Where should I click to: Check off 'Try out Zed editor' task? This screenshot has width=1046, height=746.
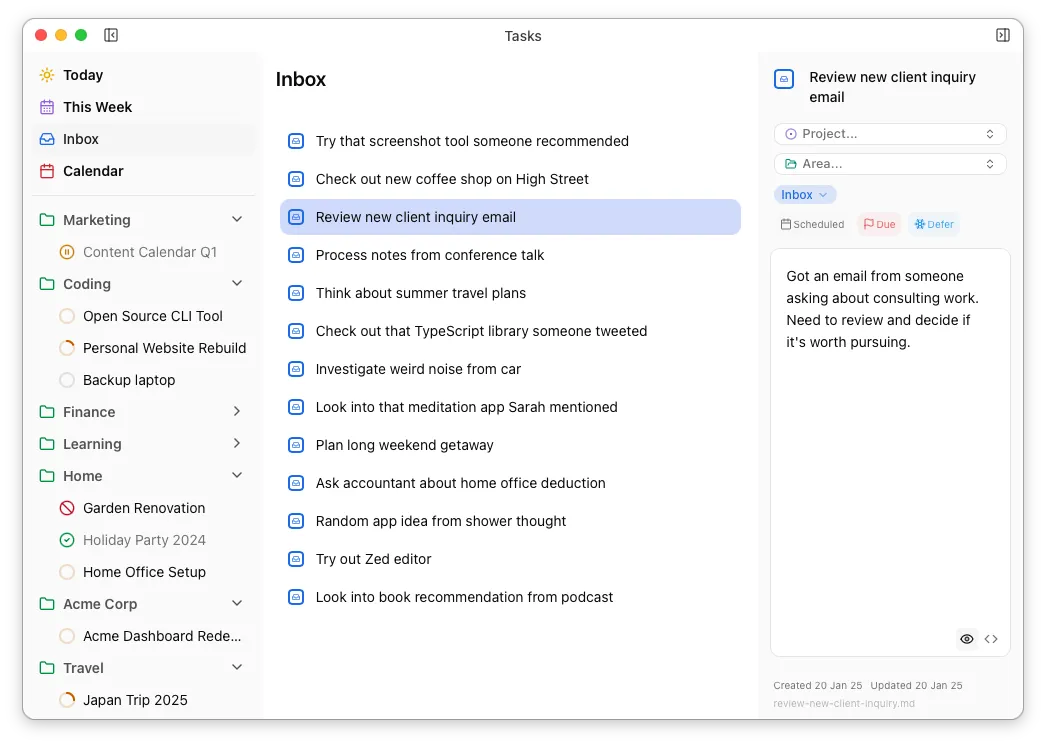296,559
